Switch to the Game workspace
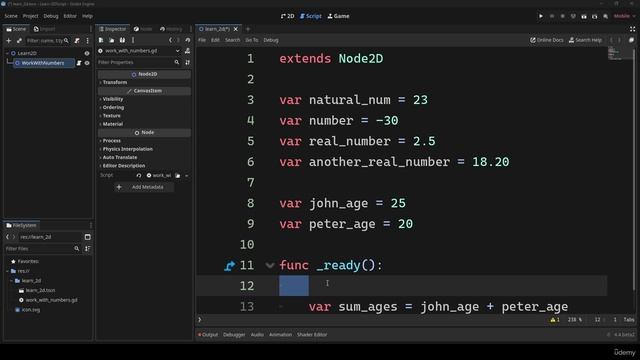Screen dimensions: 640x360 338,16
